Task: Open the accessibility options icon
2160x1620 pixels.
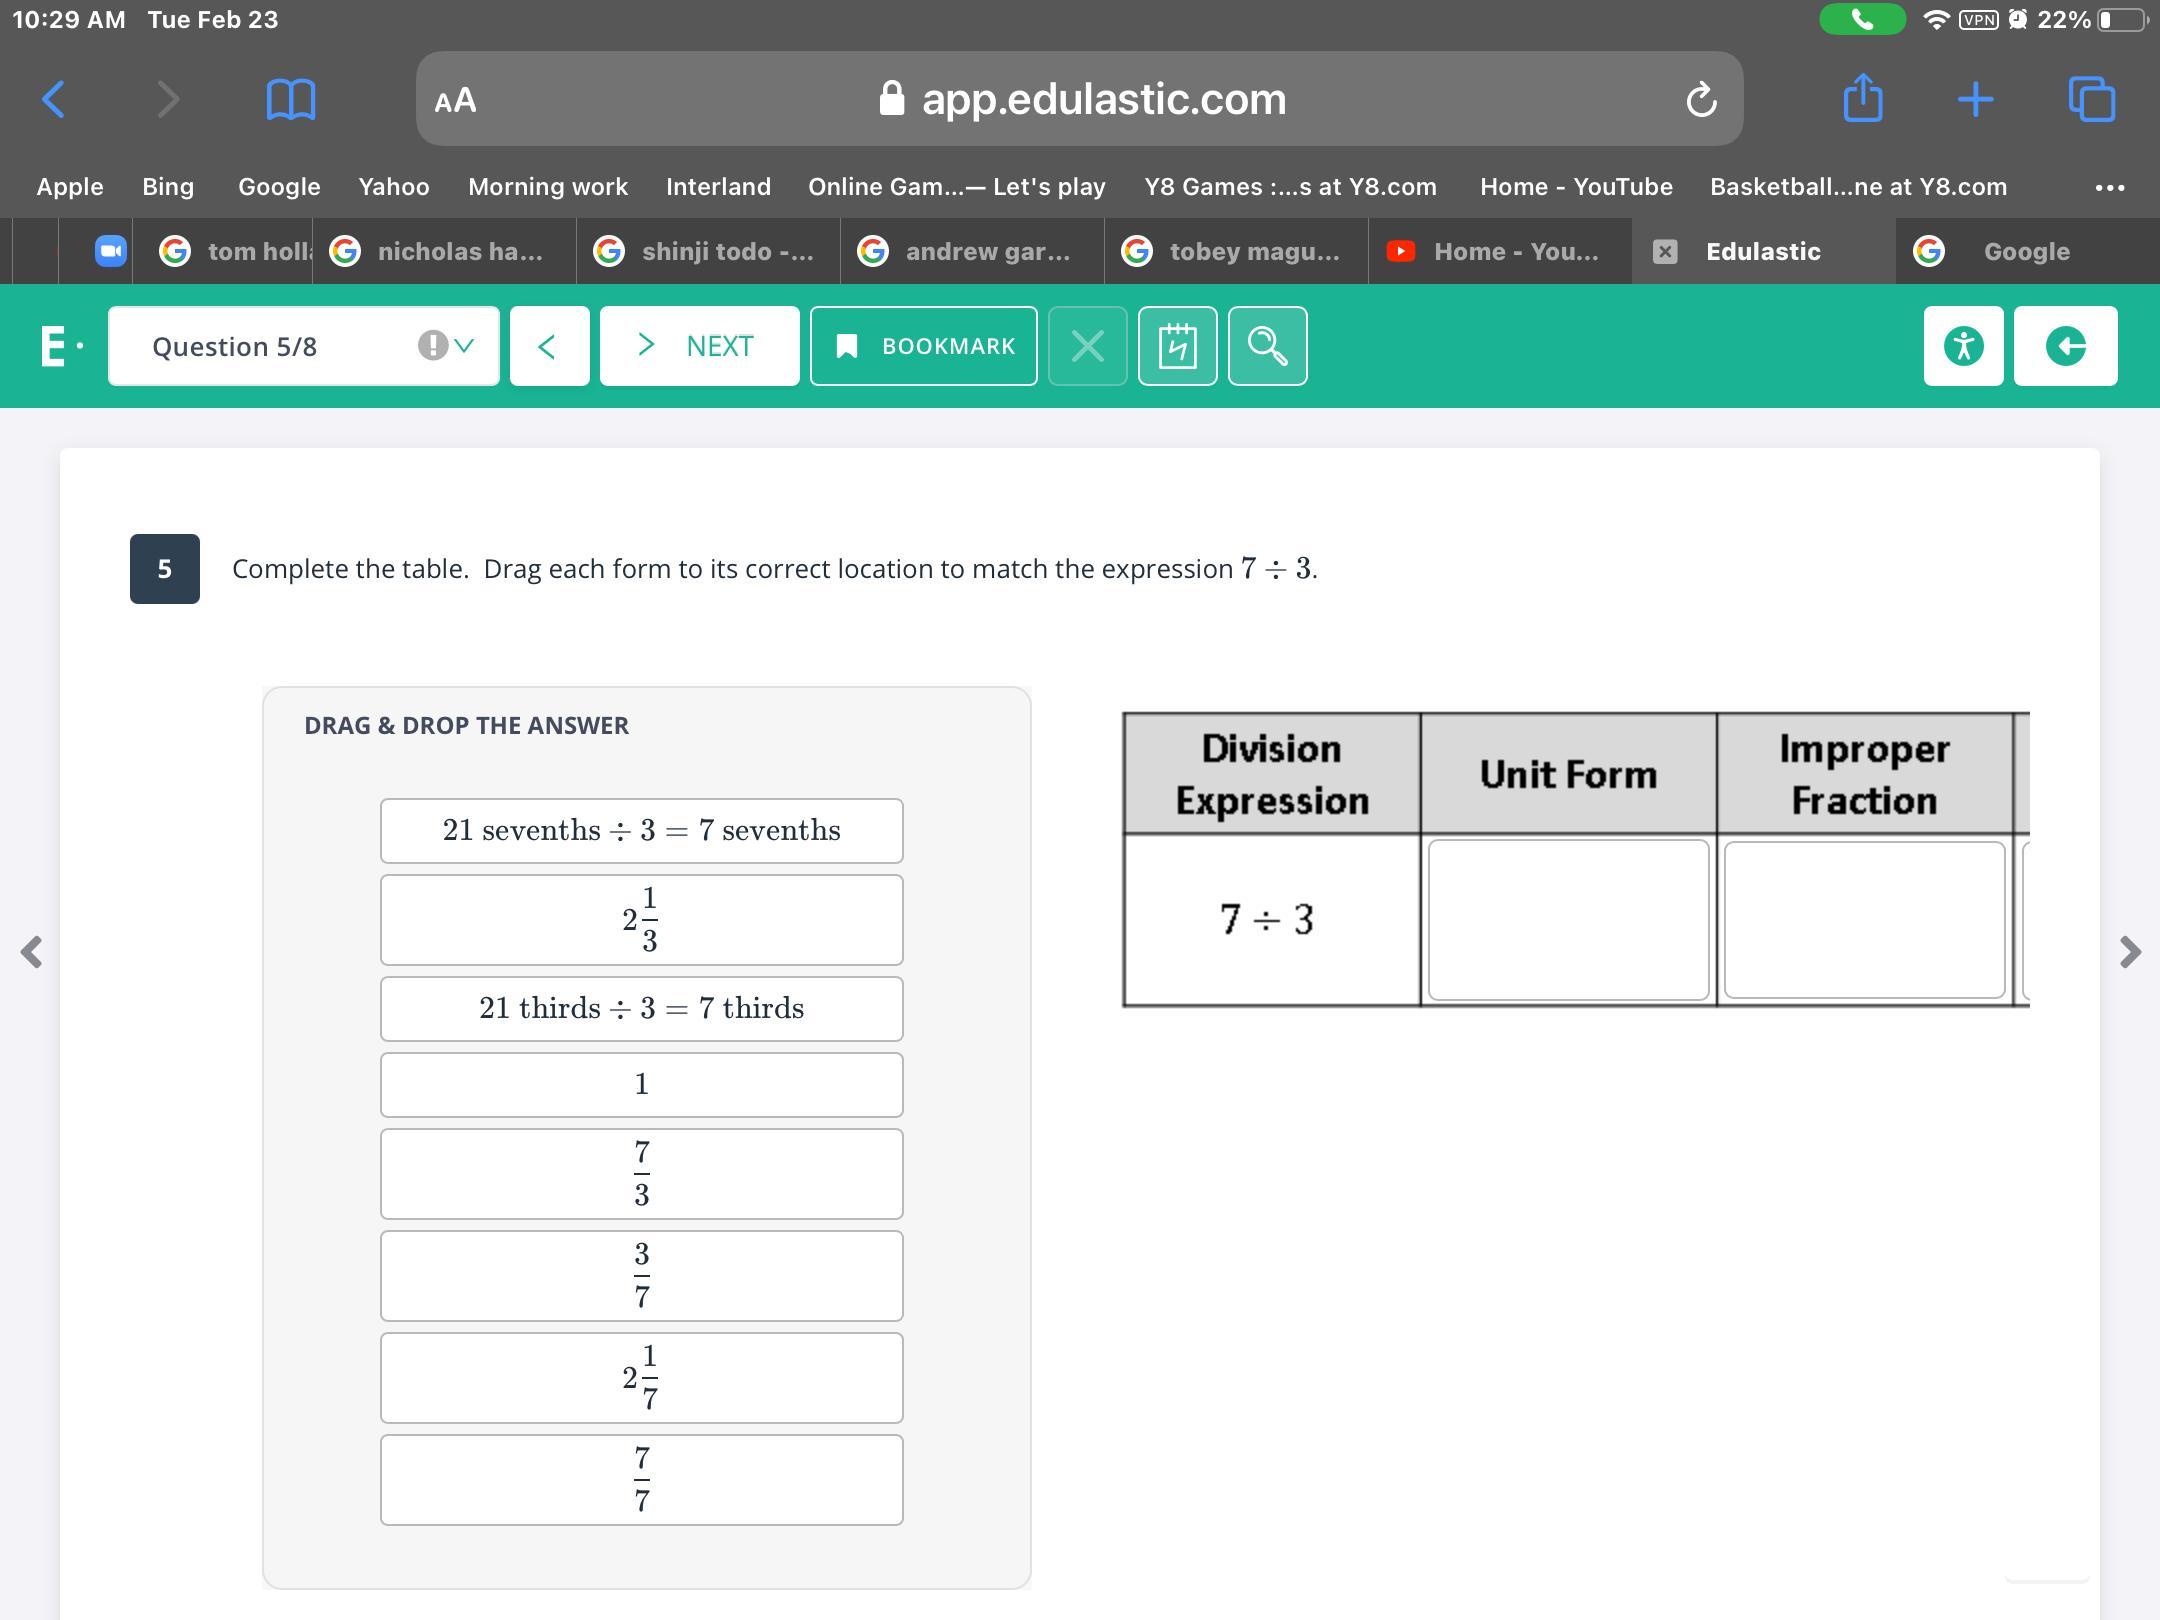Action: (1963, 346)
